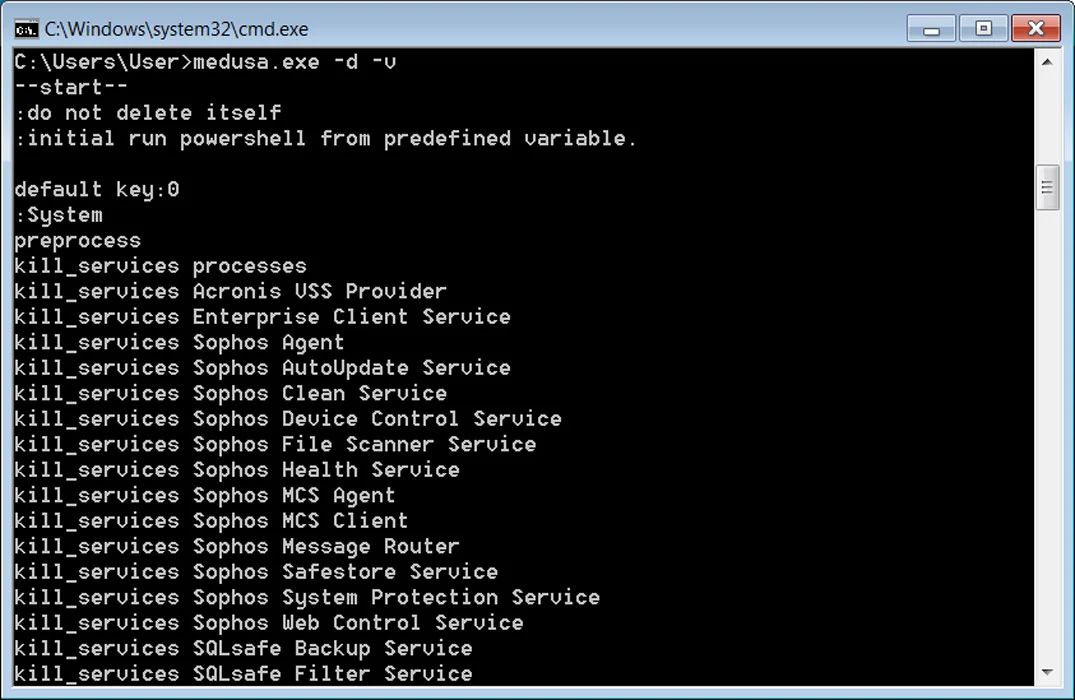
Task: Minimize the cmd.exe window
Action: 932,28
